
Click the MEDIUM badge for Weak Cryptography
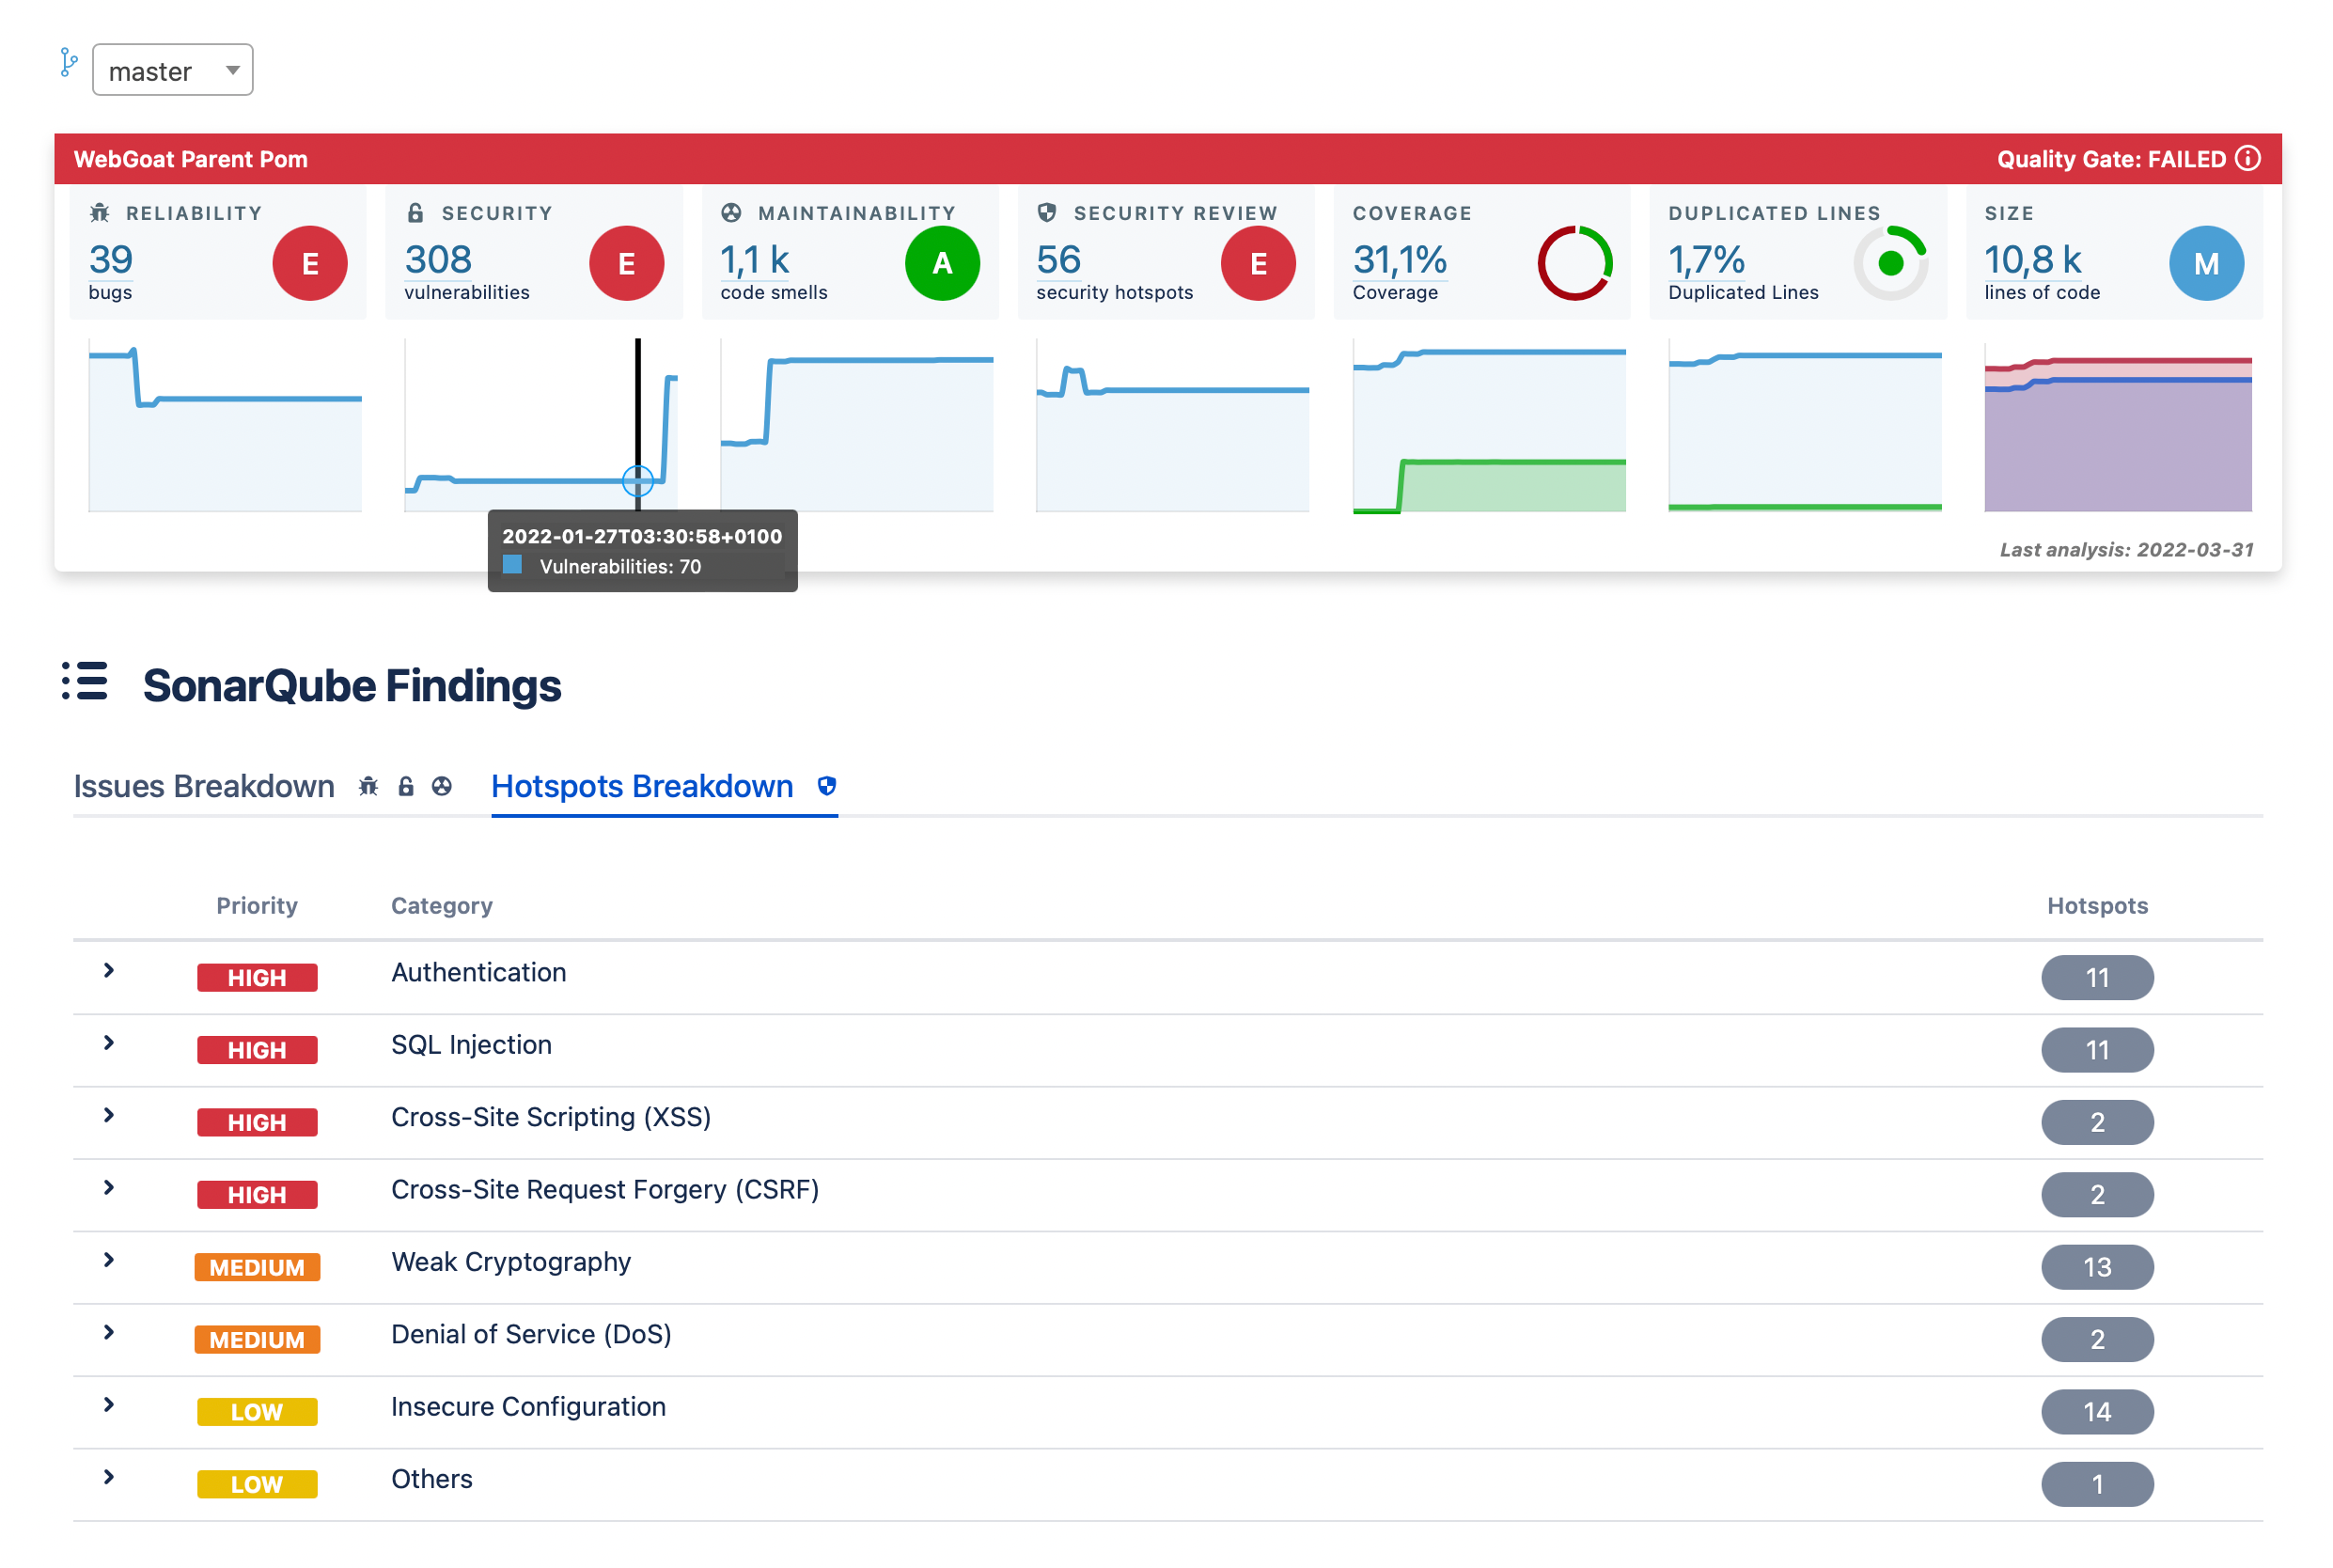point(257,1267)
